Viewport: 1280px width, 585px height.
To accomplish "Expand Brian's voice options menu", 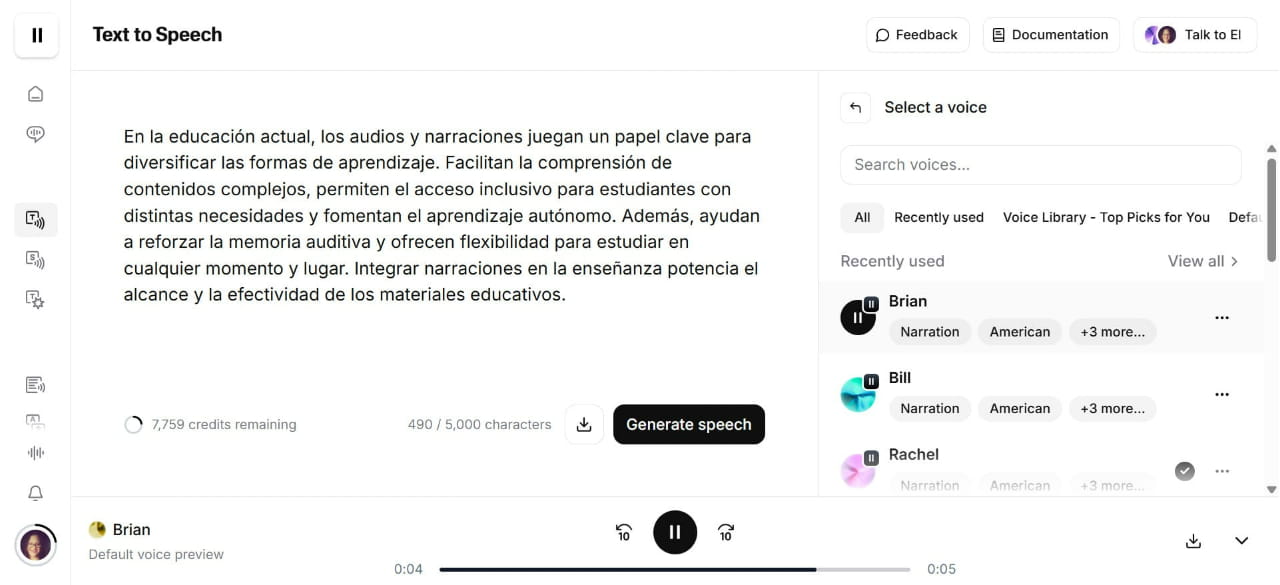I will point(1221,317).
